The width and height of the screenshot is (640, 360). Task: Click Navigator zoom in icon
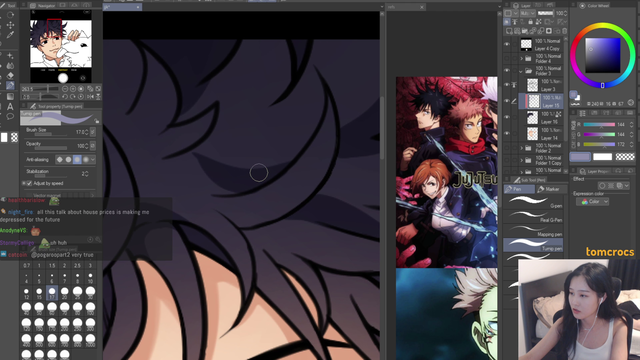73,89
